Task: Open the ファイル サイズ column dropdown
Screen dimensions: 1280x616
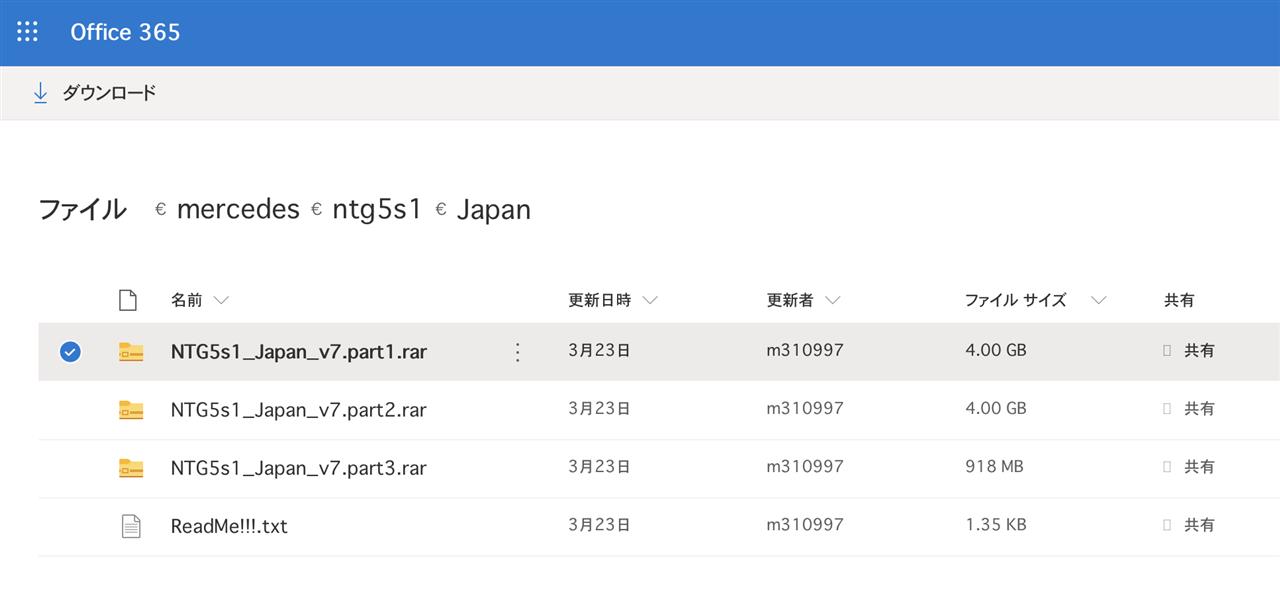Action: (1099, 300)
